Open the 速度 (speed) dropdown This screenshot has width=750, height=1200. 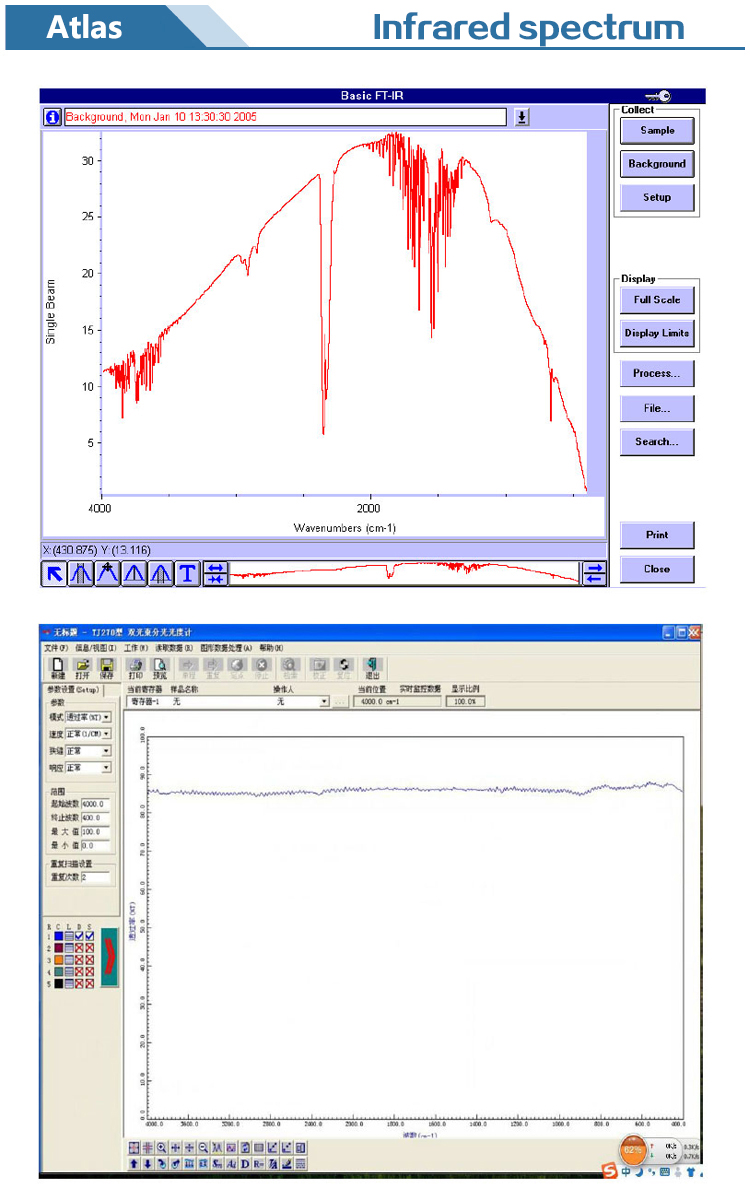point(106,733)
